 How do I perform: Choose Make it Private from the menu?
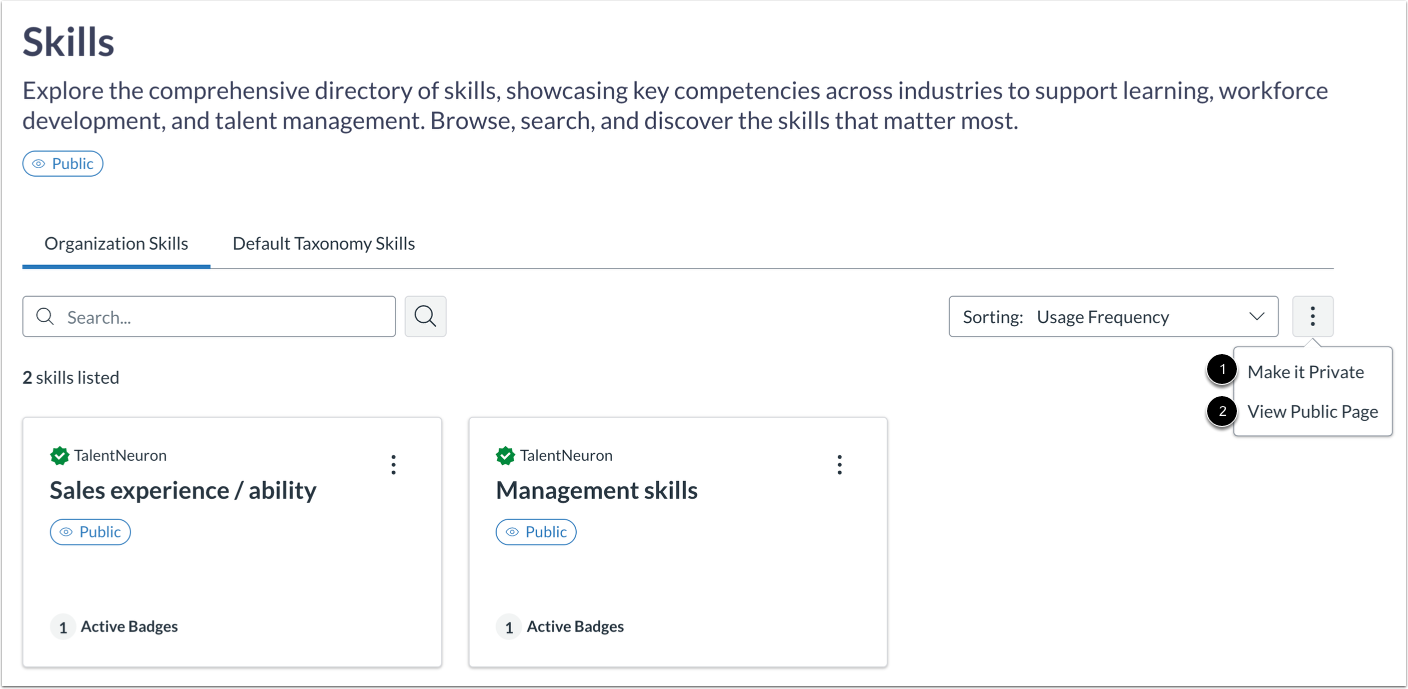[x=1305, y=372]
